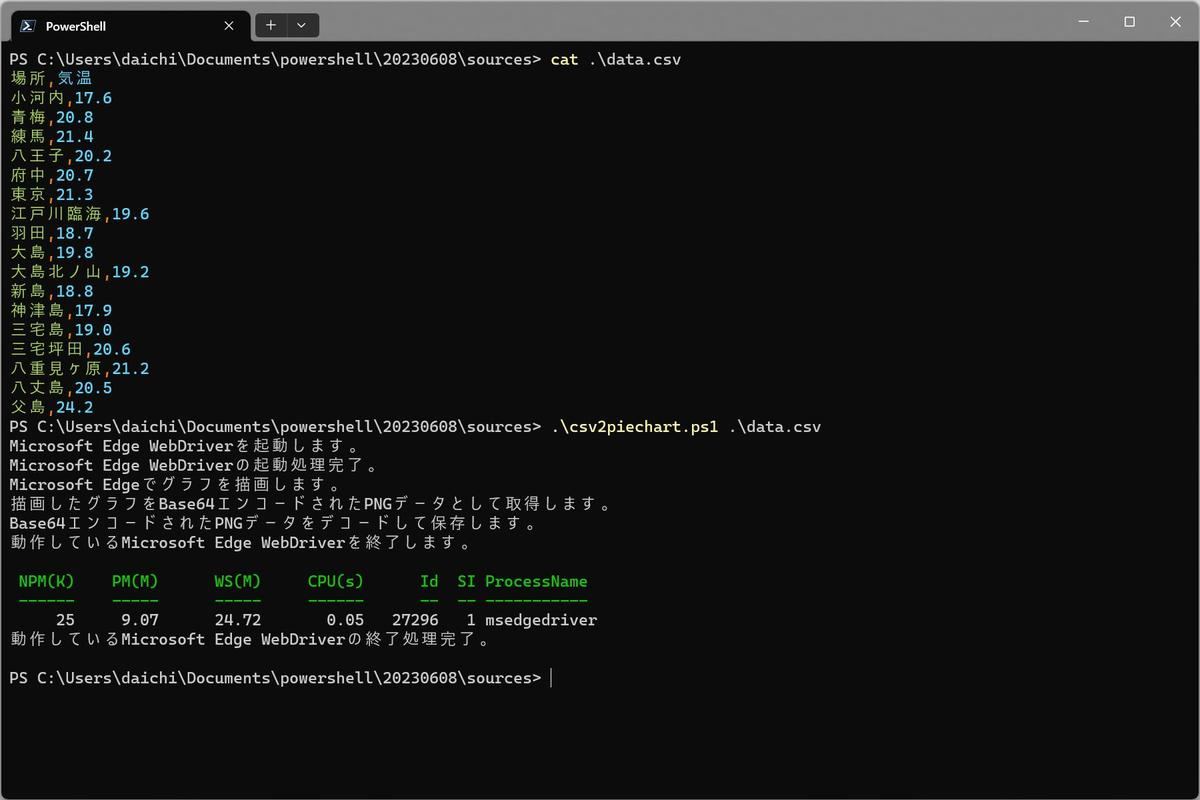Click the line 'Microsoft Edge WebDriverの起動処理完了。'
Viewport: 1200px width, 800px height.
pyautogui.click(x=195, y=465)
